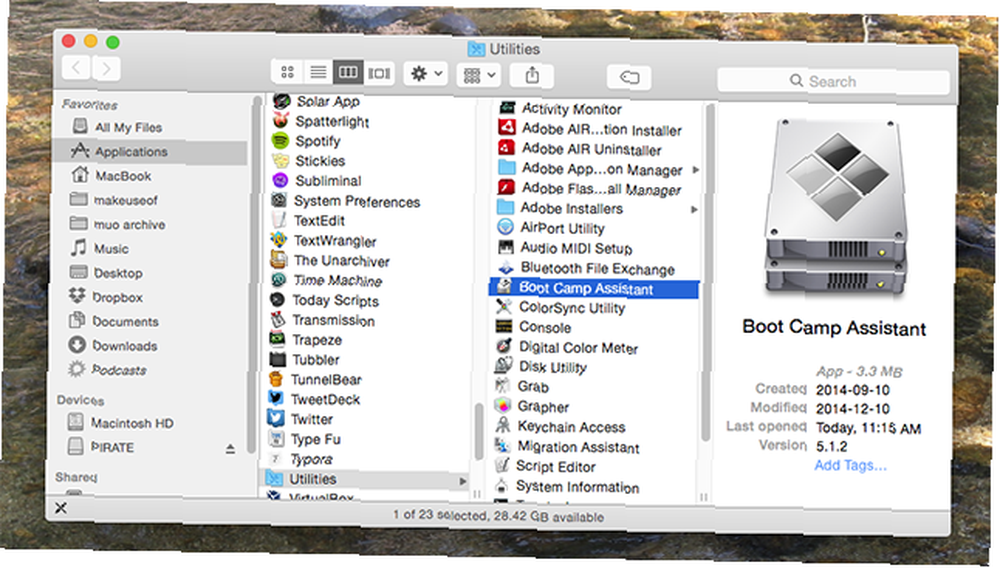Open the muo archive sidebar folder
The width and height of the screenshot is (1000, 568).
pyautogui.click(x=129, y=224)
